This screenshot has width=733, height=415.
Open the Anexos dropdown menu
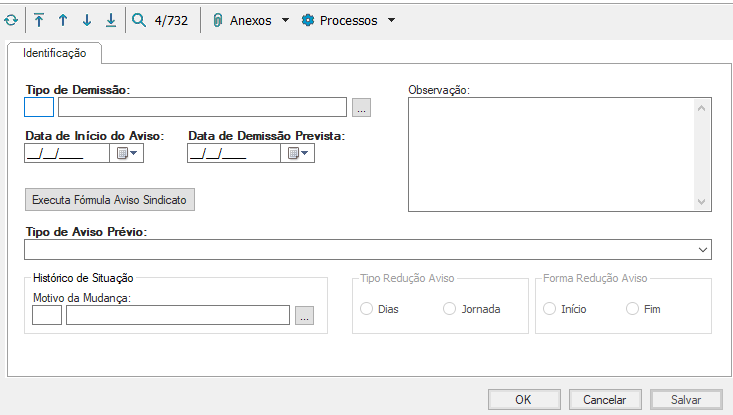[250, 20]
